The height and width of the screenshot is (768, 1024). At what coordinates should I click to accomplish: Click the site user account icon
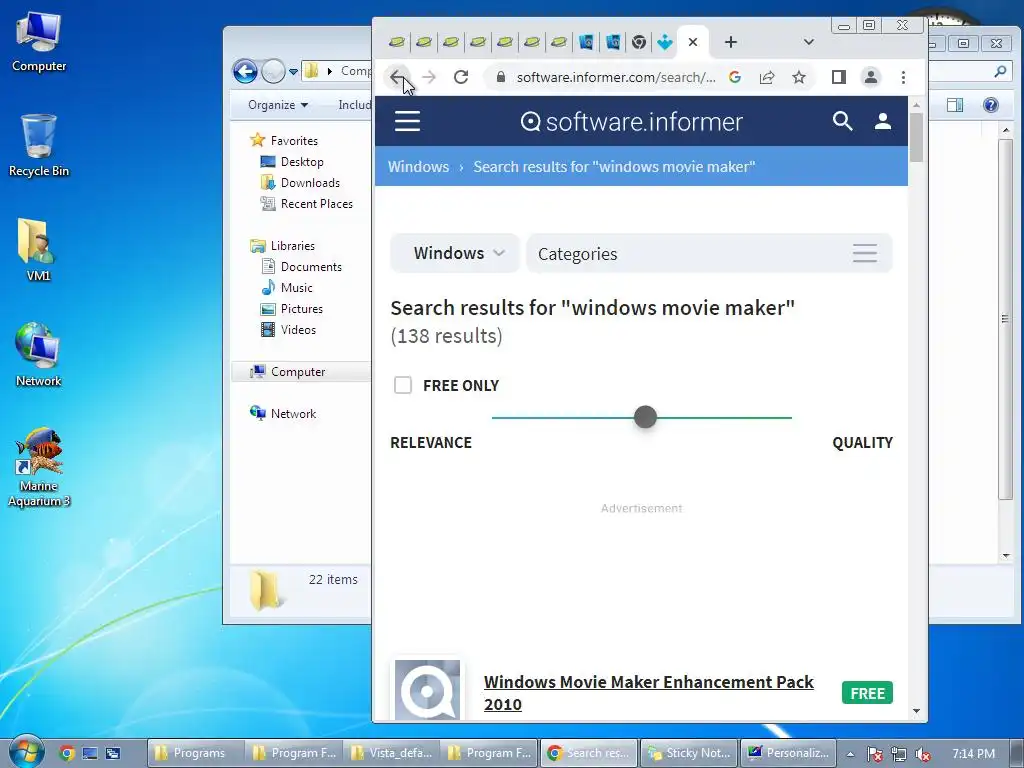click(x=883, y=121)
